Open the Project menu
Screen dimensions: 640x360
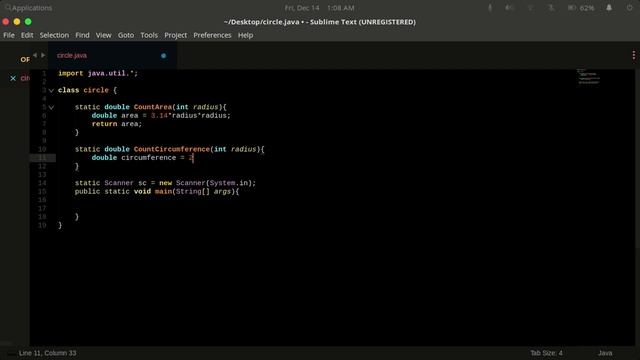point(176,35)
